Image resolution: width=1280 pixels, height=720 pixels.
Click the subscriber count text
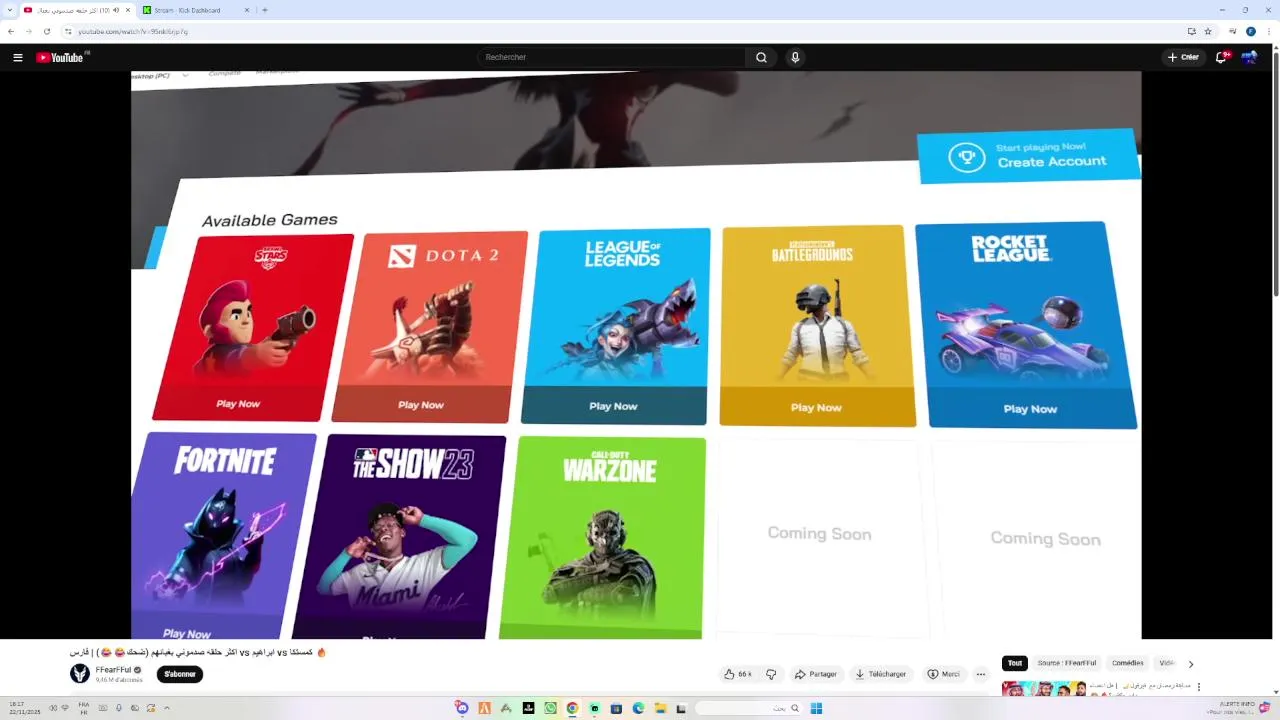[x=118, y=680]
